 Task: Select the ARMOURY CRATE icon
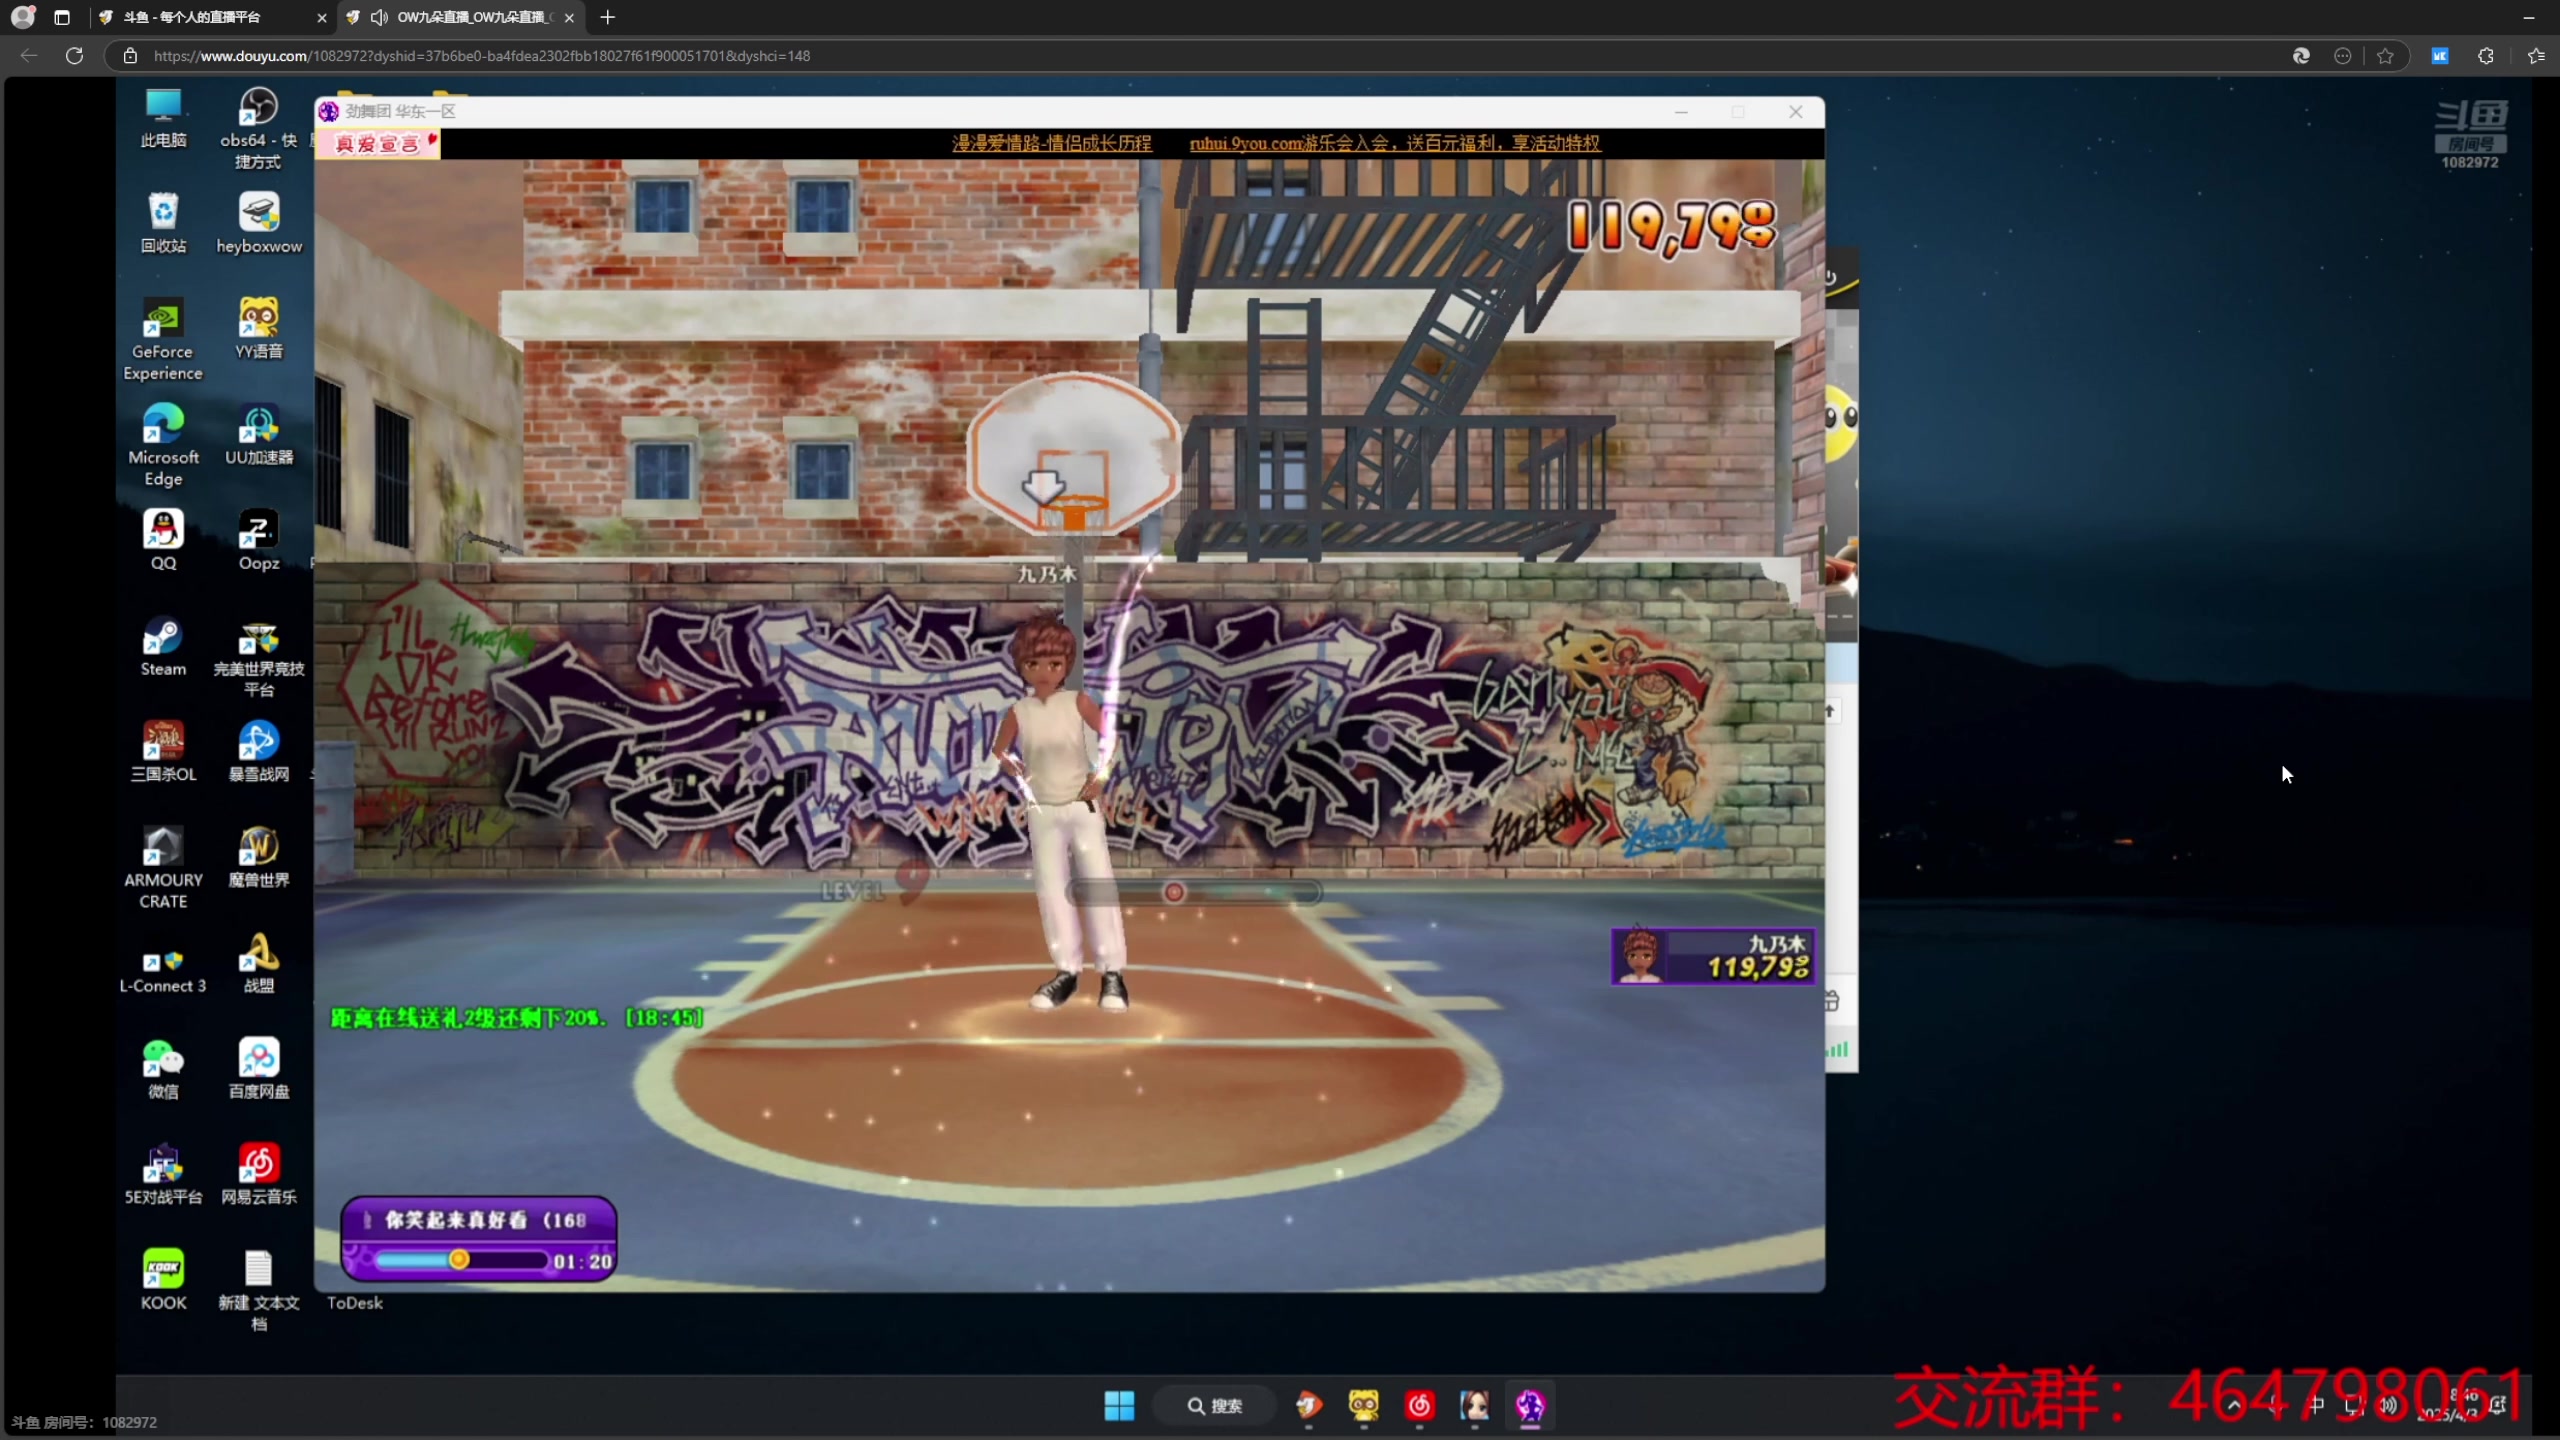pyautogui.click(x=163, y=868)
